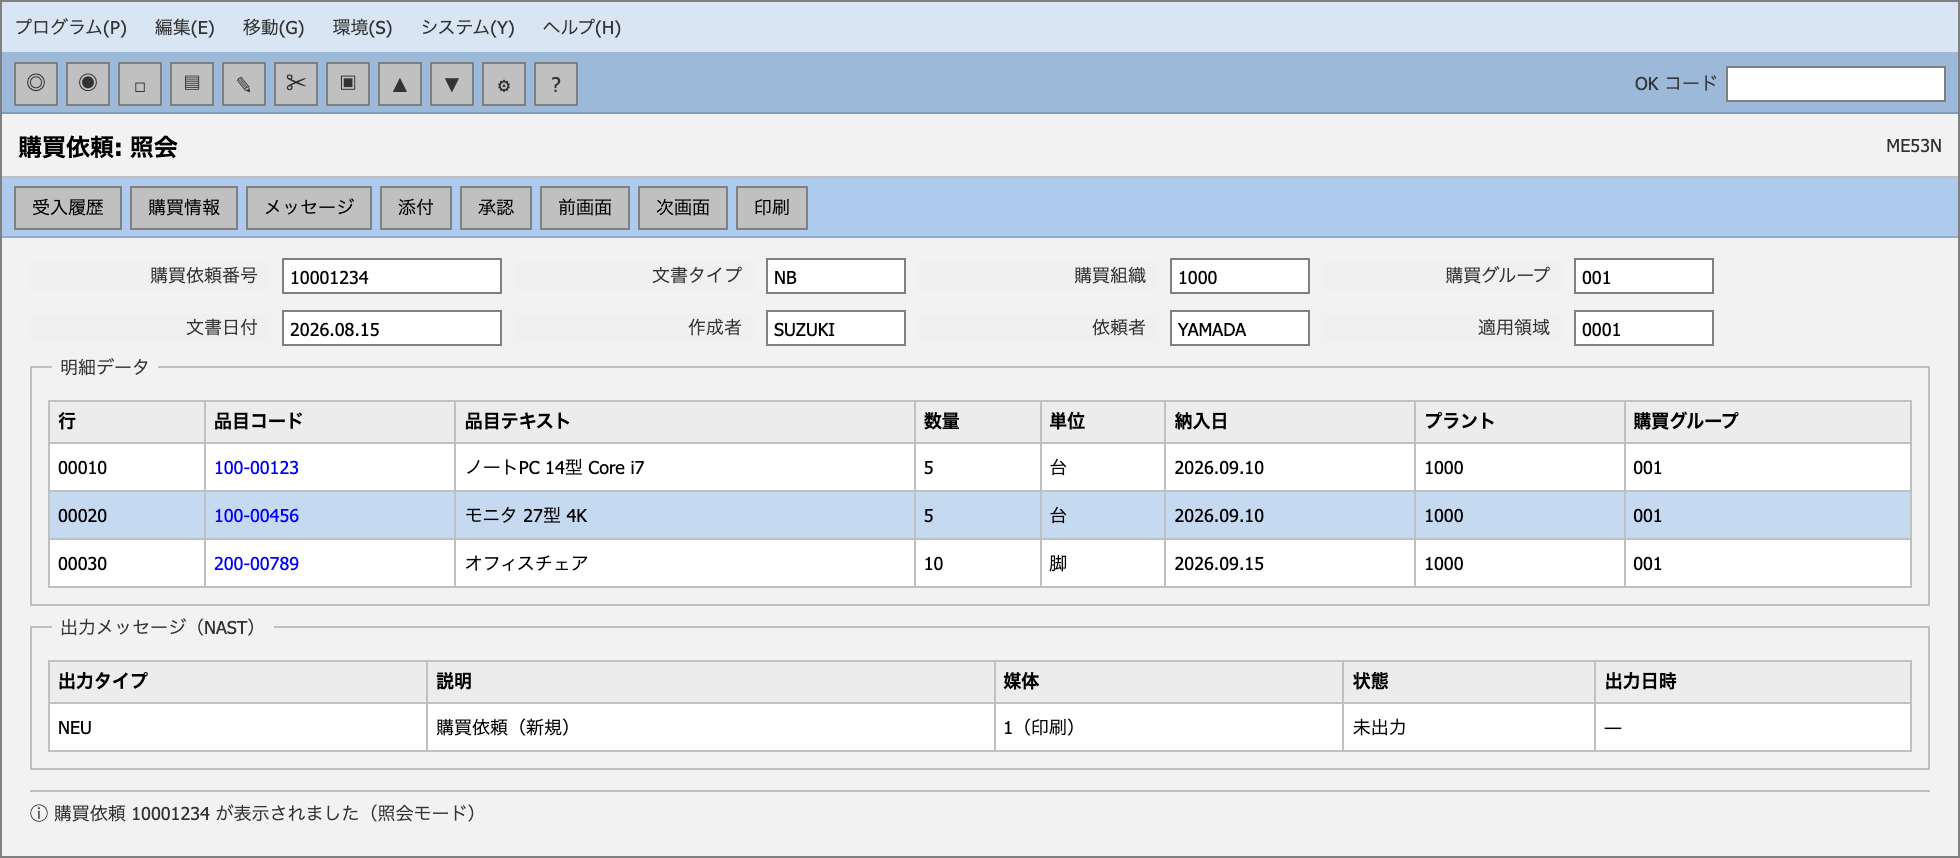Image resolution: width=1960 pixels, height=858 pixels.
Task: Click the up triangle toolbar icon
Action: (400, 84)
